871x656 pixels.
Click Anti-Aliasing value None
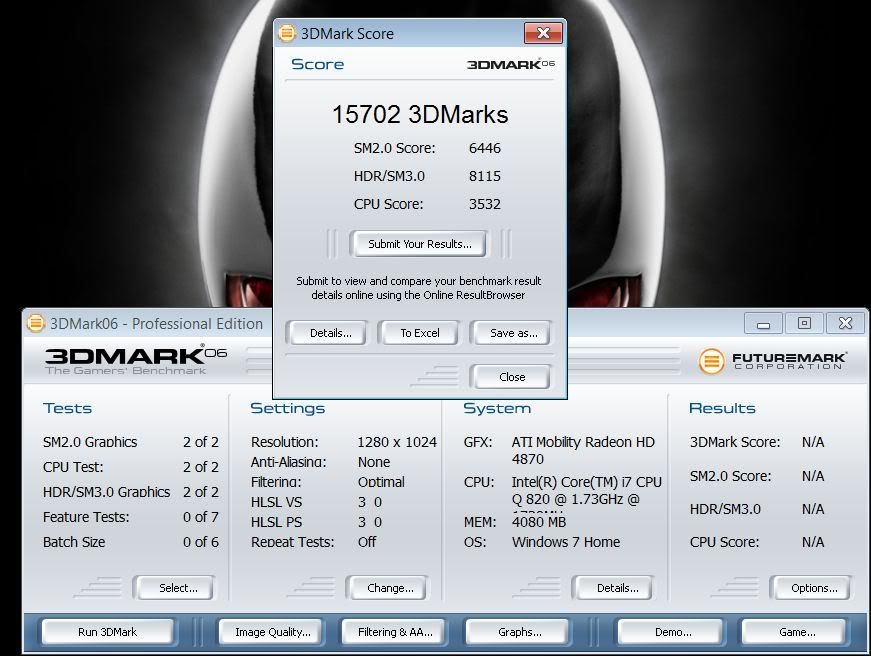(374, 462)
